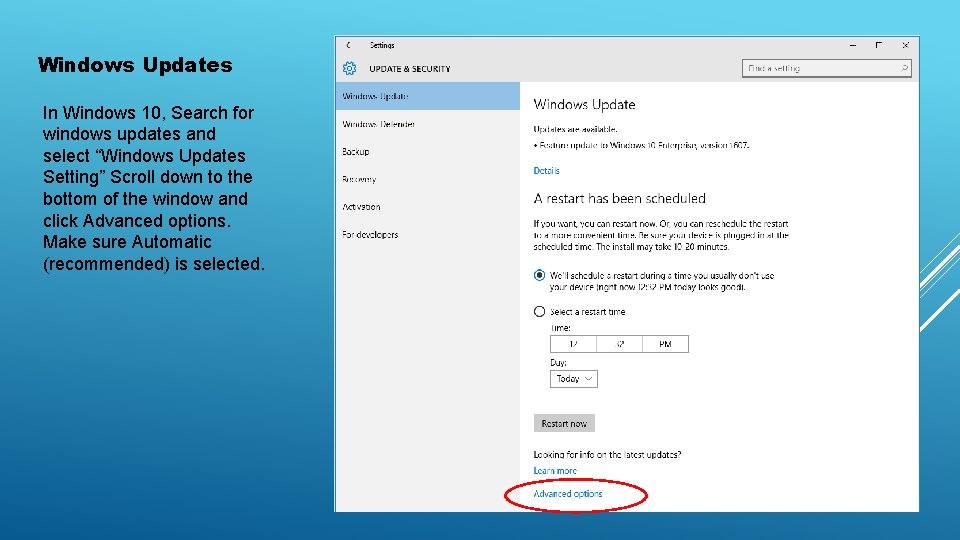Open Windows Defender in the sidebar
Viewport: 960px width, 540px height.
pyautogui.click(x=427, y=124)
